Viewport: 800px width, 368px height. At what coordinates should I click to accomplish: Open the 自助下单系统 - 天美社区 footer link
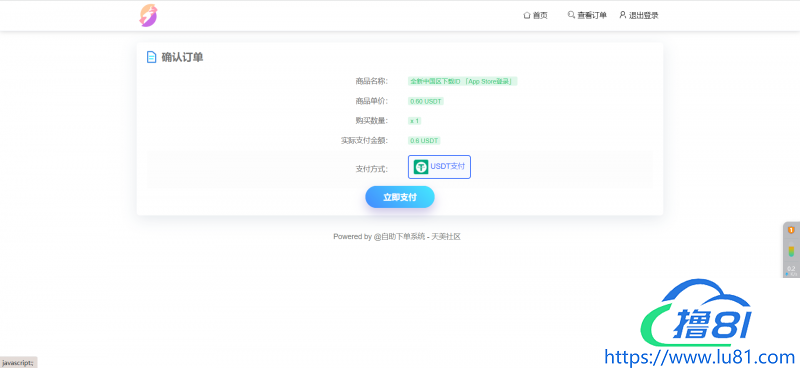[417, 237]
